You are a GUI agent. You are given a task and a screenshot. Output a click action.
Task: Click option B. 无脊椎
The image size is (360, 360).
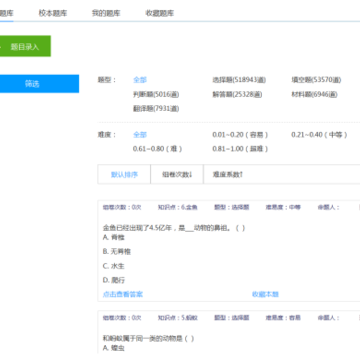point(117,252)
